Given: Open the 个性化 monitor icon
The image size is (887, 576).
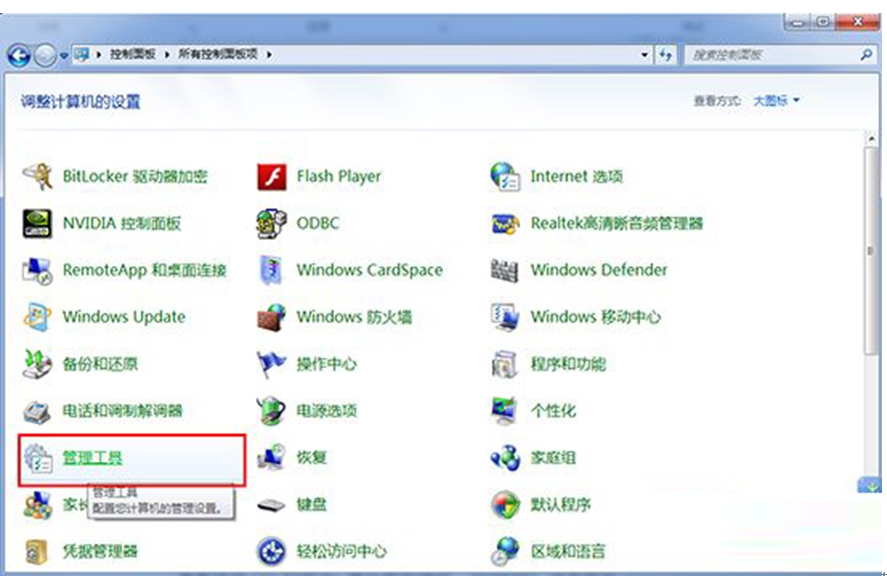Looking at the screenshot, I should coord(505,411).
